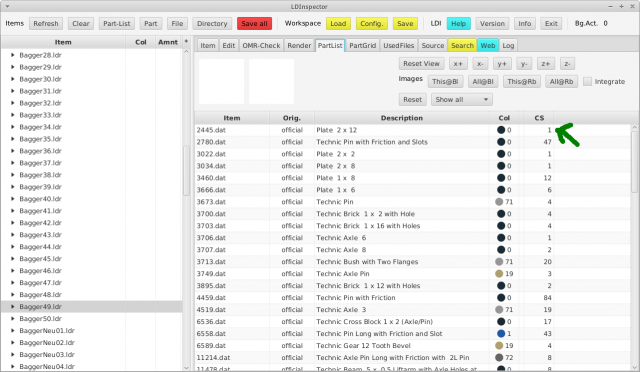Click the yellow workspace Save button
This screenshot has height=372, width=640.
pyautogui.click(x=405, y=24)
